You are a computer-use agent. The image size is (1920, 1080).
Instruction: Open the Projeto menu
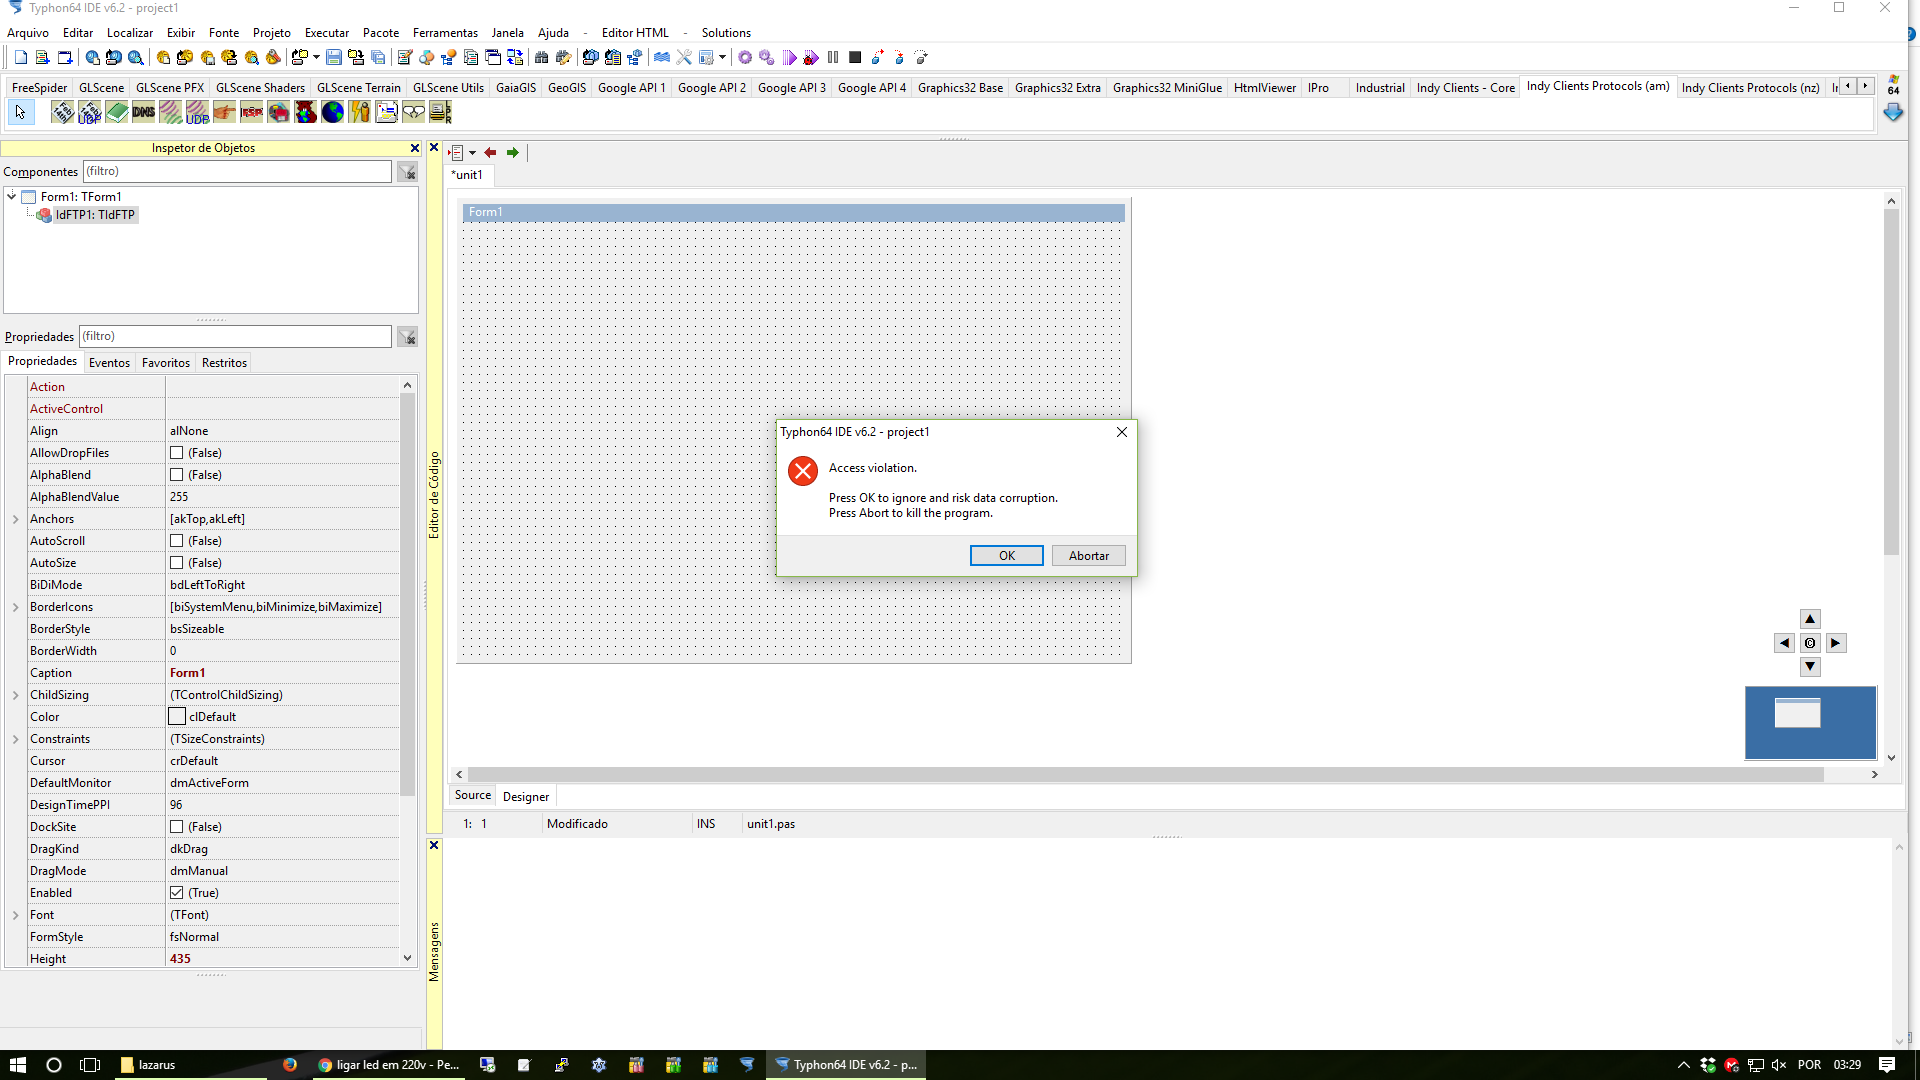(x=271, y=33)
